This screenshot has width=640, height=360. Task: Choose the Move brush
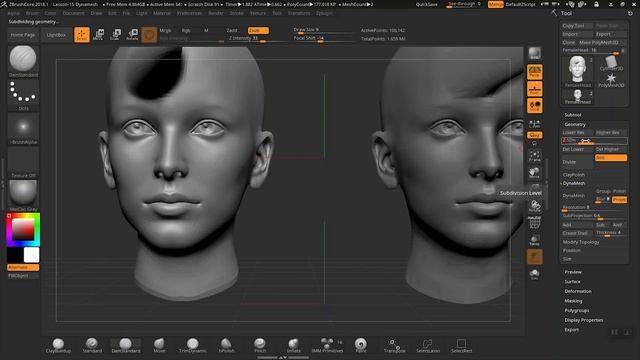tap(159, 345)
